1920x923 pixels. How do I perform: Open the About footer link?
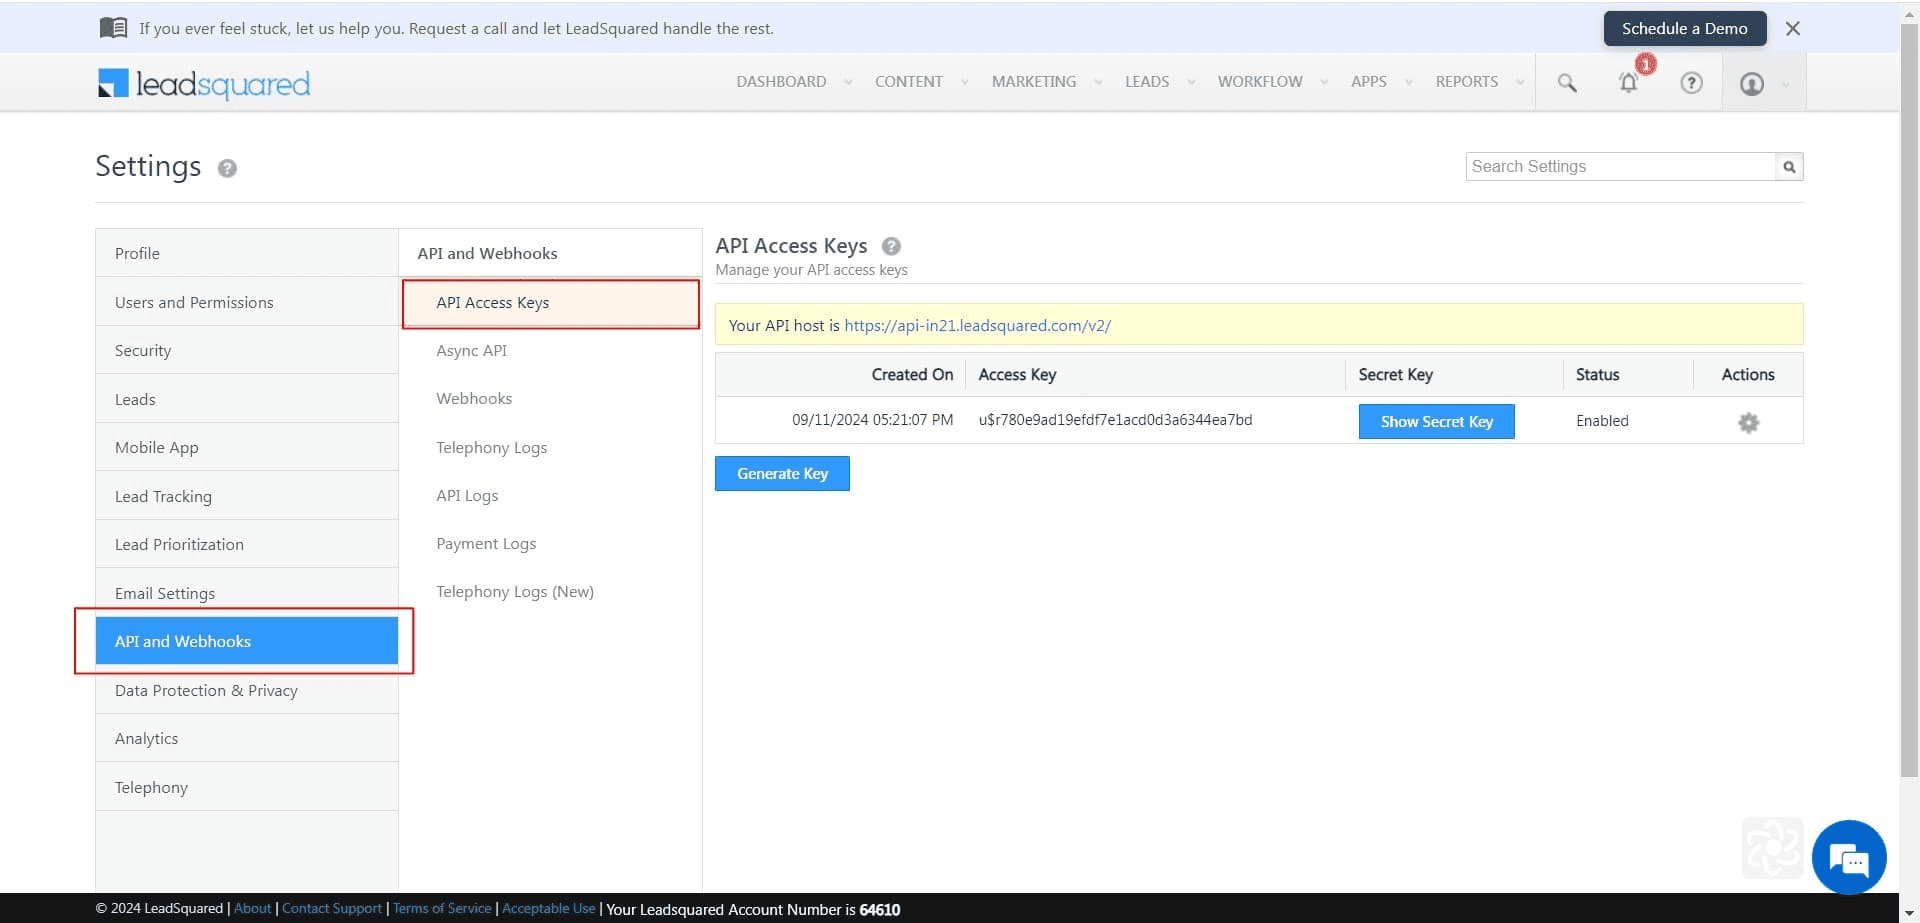point(252,909)
